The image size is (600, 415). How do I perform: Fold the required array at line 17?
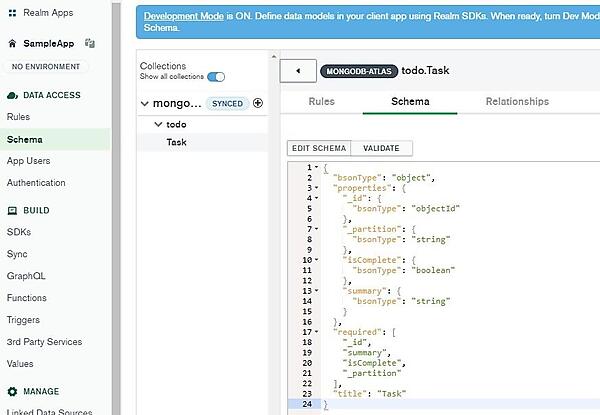coord(316,330)
